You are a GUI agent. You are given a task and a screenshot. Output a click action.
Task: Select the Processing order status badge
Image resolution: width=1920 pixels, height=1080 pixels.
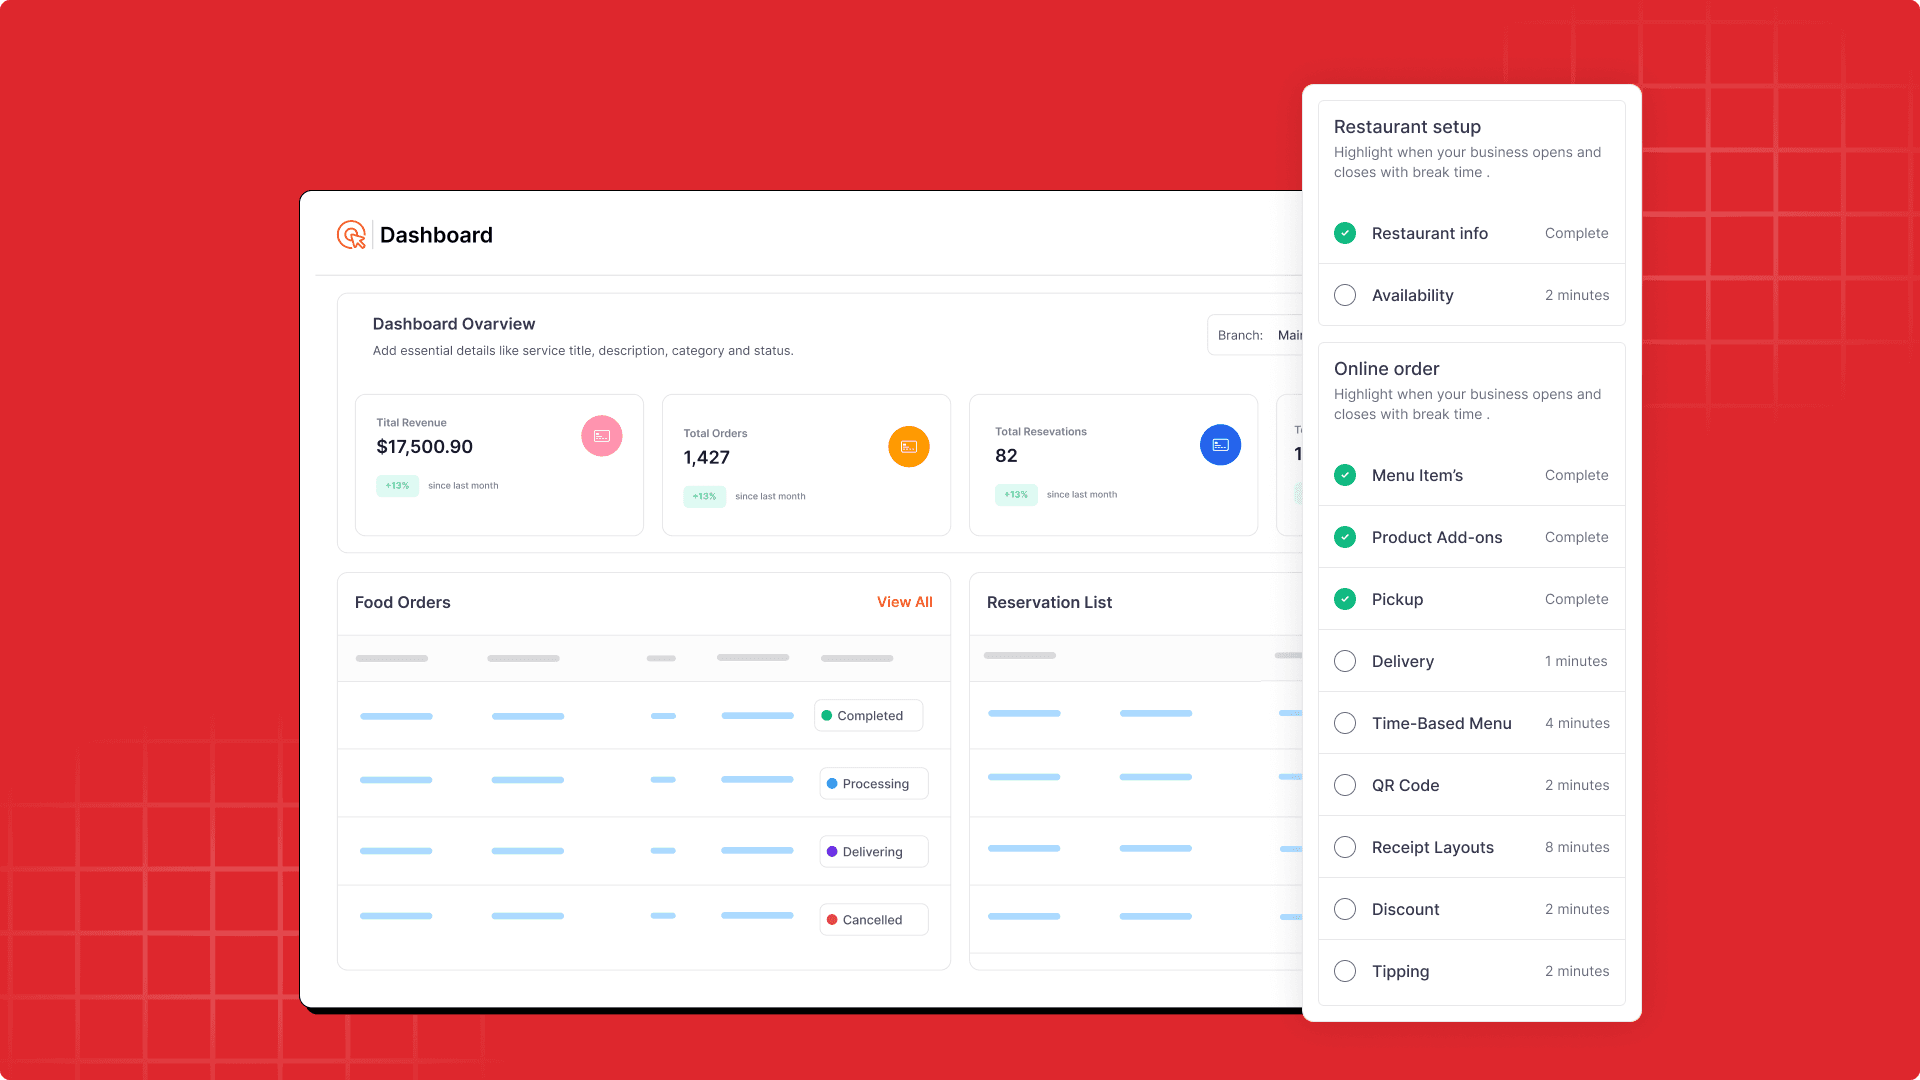(874, 784)
